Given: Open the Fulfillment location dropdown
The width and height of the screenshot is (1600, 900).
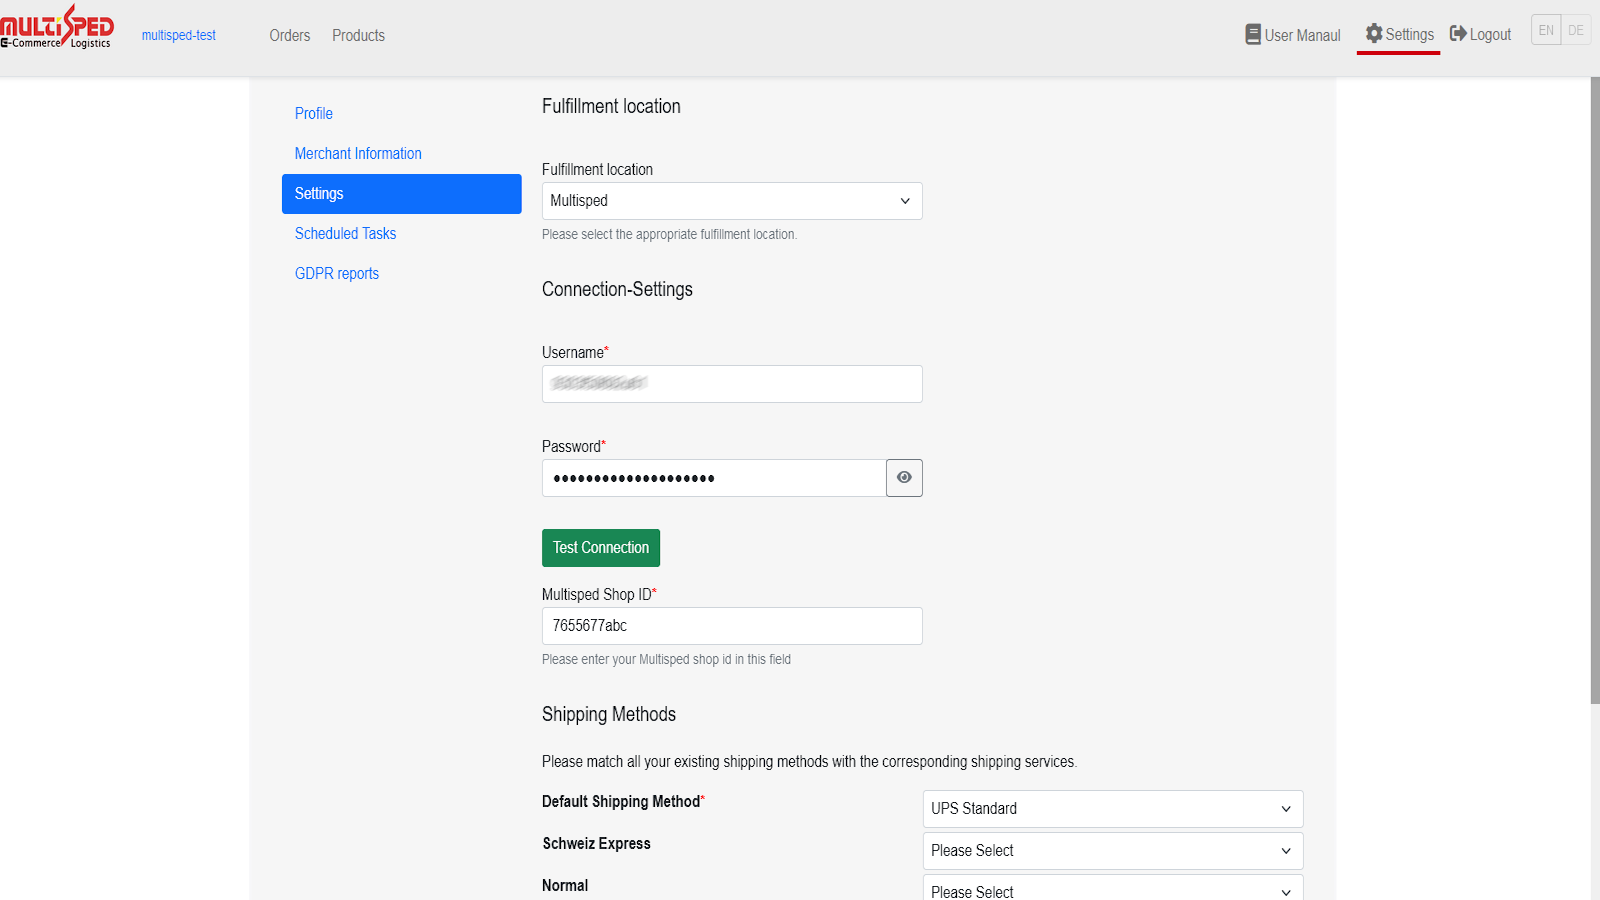Looking at the screenshot, I should 731,201.
